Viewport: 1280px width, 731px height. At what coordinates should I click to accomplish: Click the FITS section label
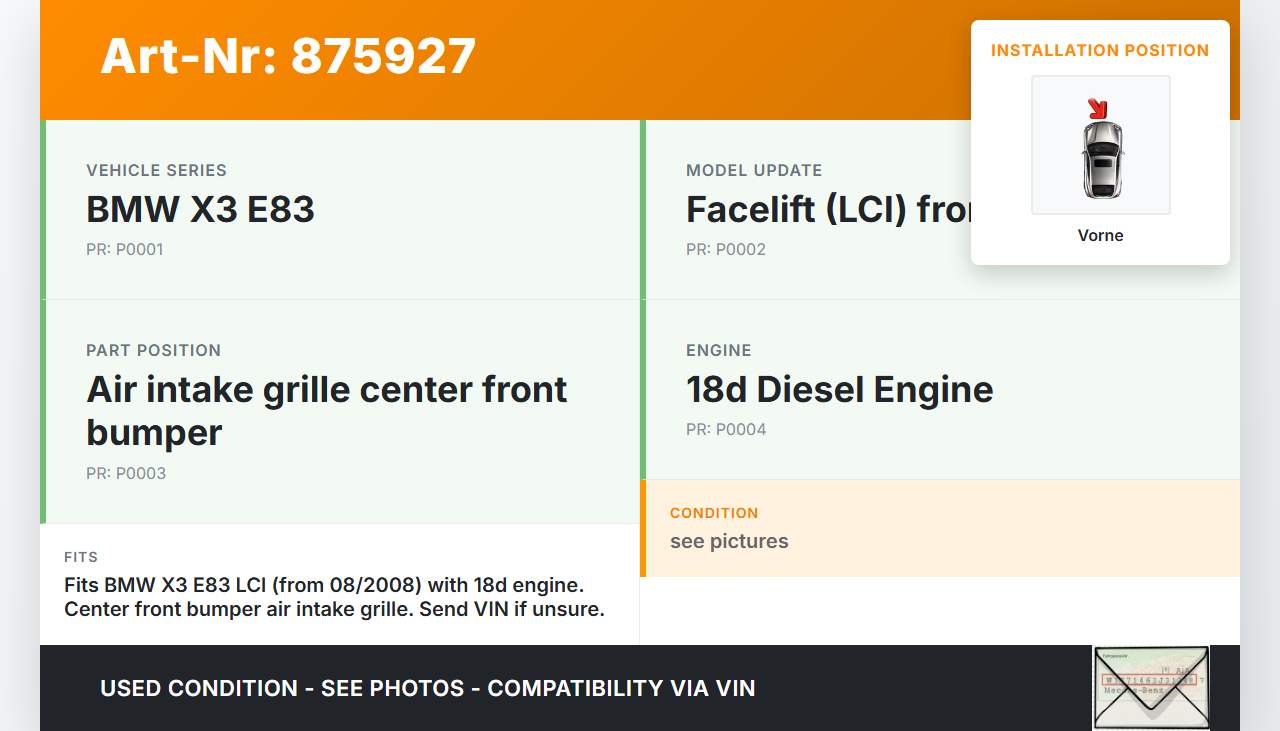coord(81,557)
